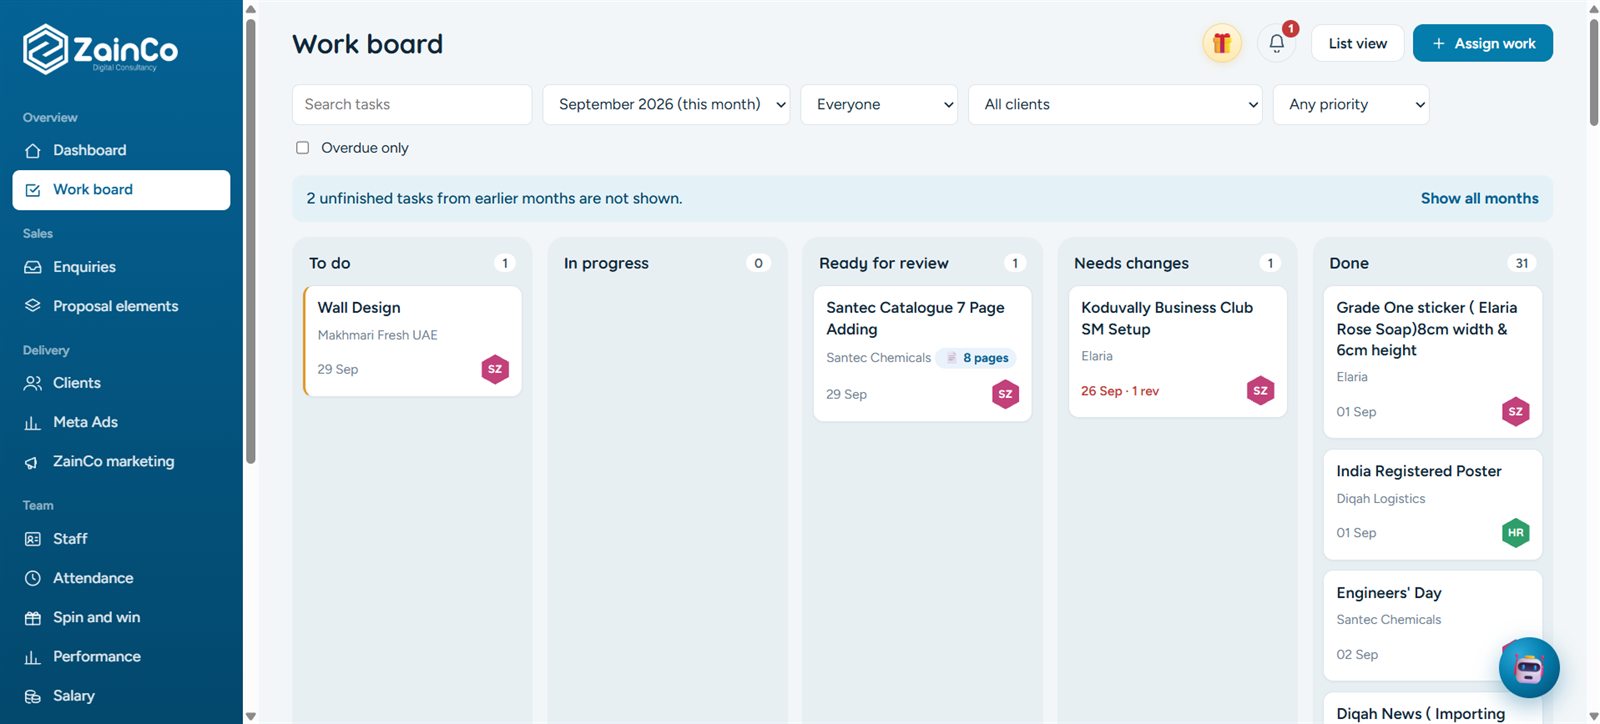Switch to List view
Viewport: 1600px width, 724px height.
click(1357, 43)
